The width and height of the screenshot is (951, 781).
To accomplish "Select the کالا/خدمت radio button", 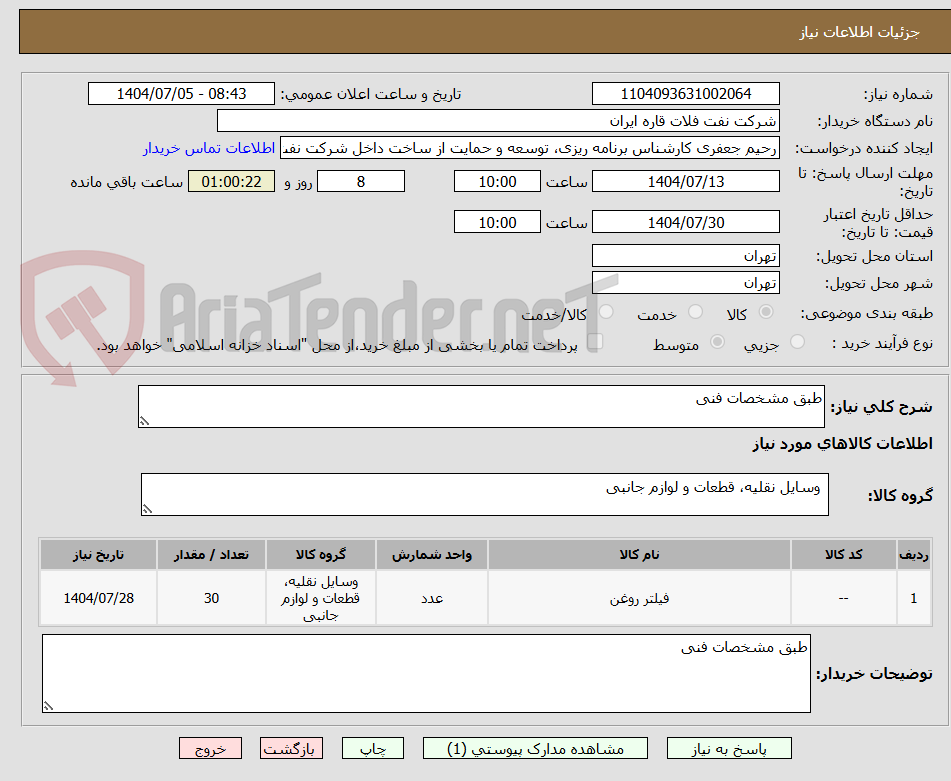I will click(605, 313).
